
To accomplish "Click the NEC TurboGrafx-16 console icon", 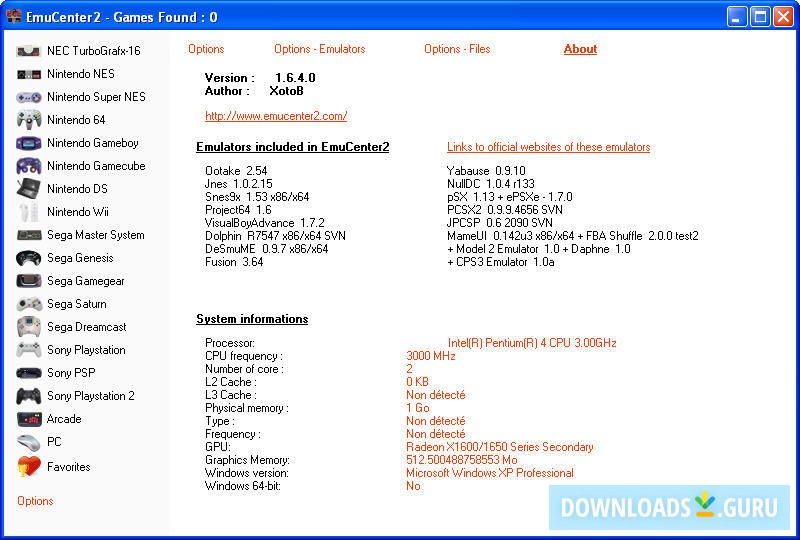I will click(29, 51).
